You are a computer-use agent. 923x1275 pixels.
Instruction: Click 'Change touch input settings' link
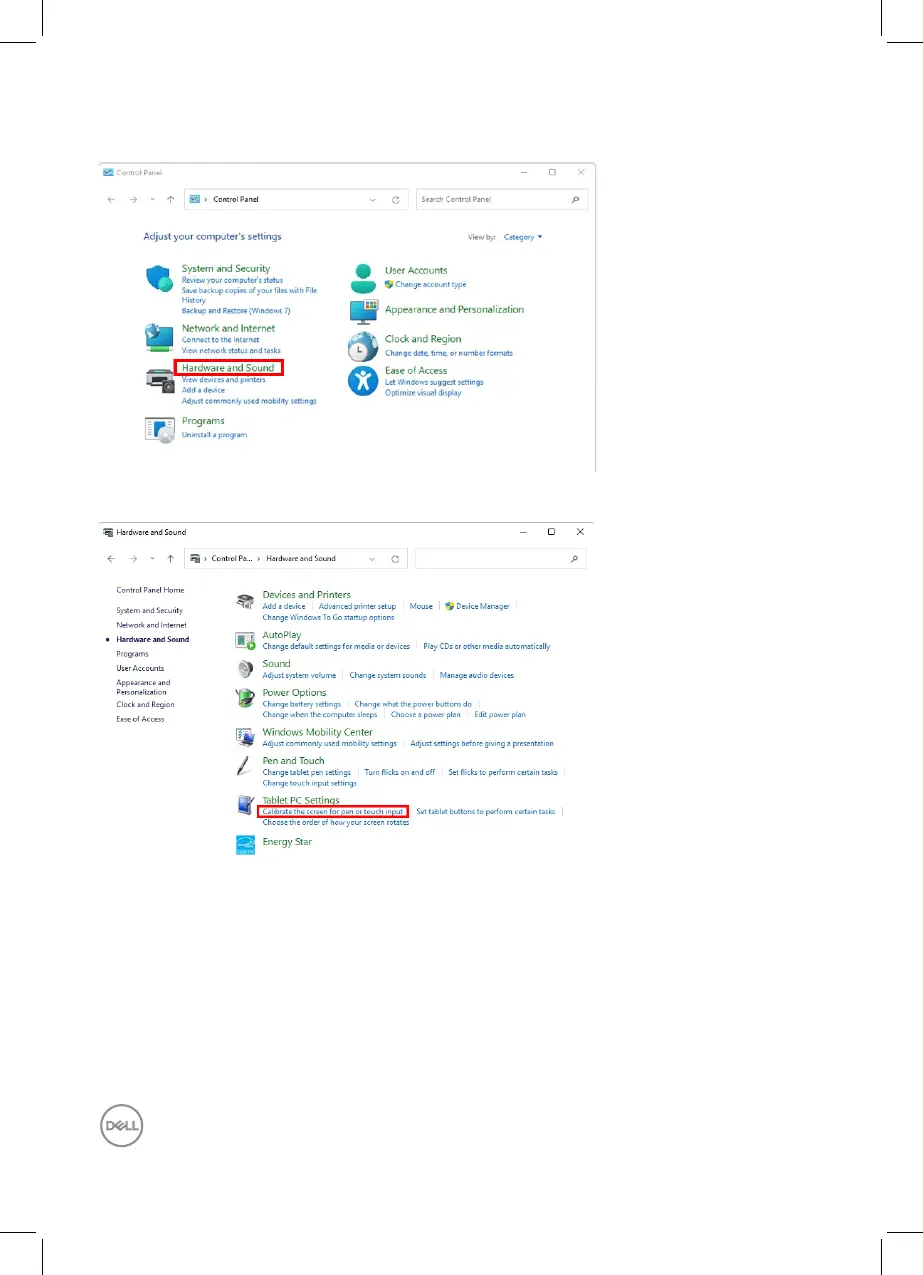[309, 783]
